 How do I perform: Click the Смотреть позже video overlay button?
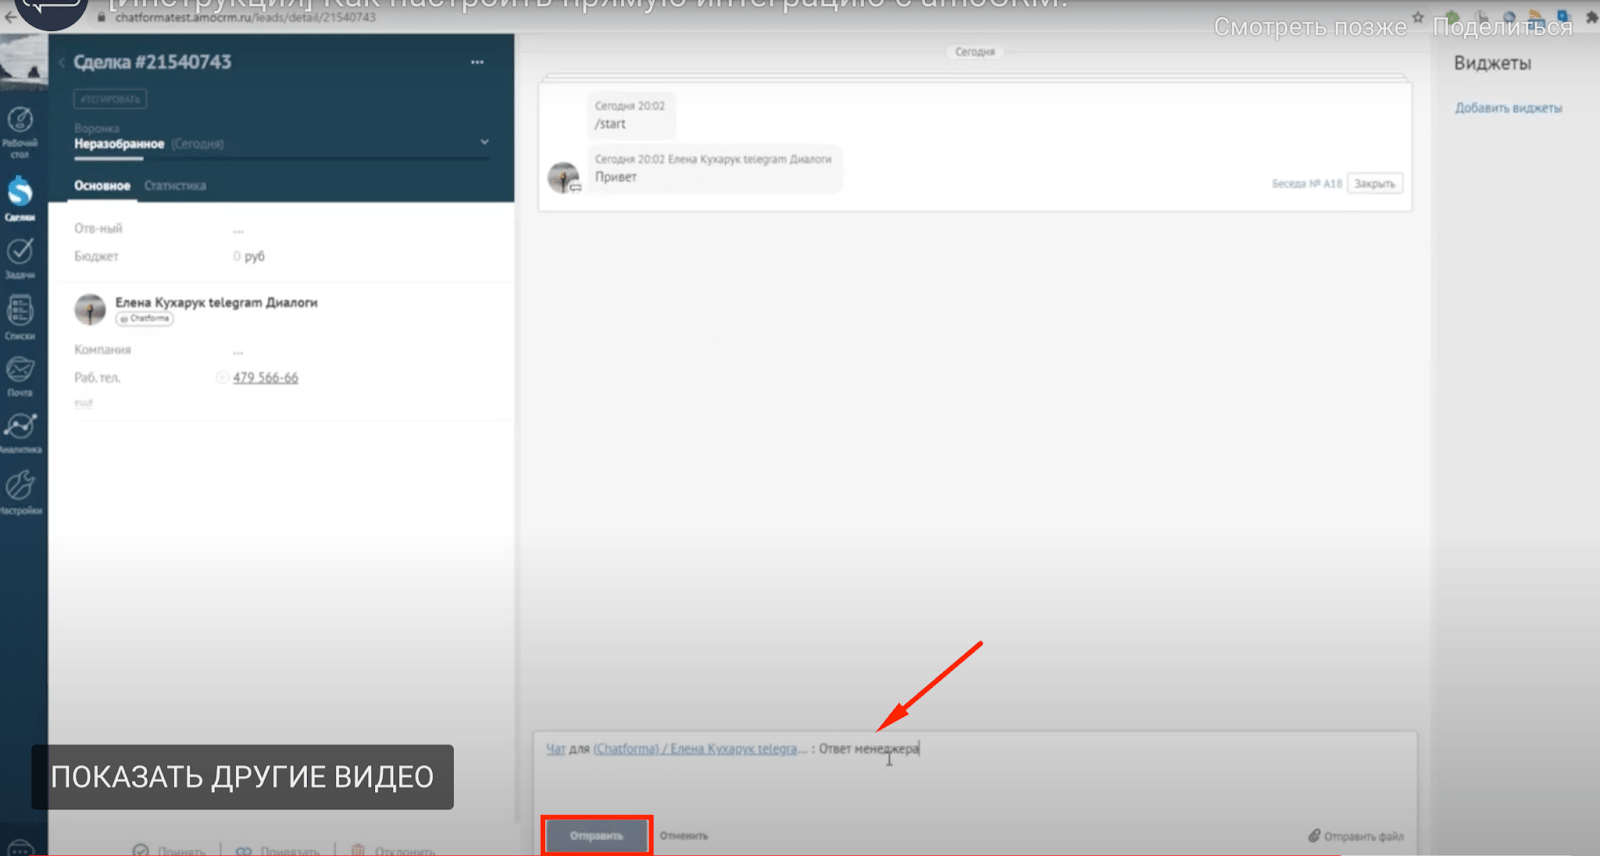click(x=1310, y=27)
